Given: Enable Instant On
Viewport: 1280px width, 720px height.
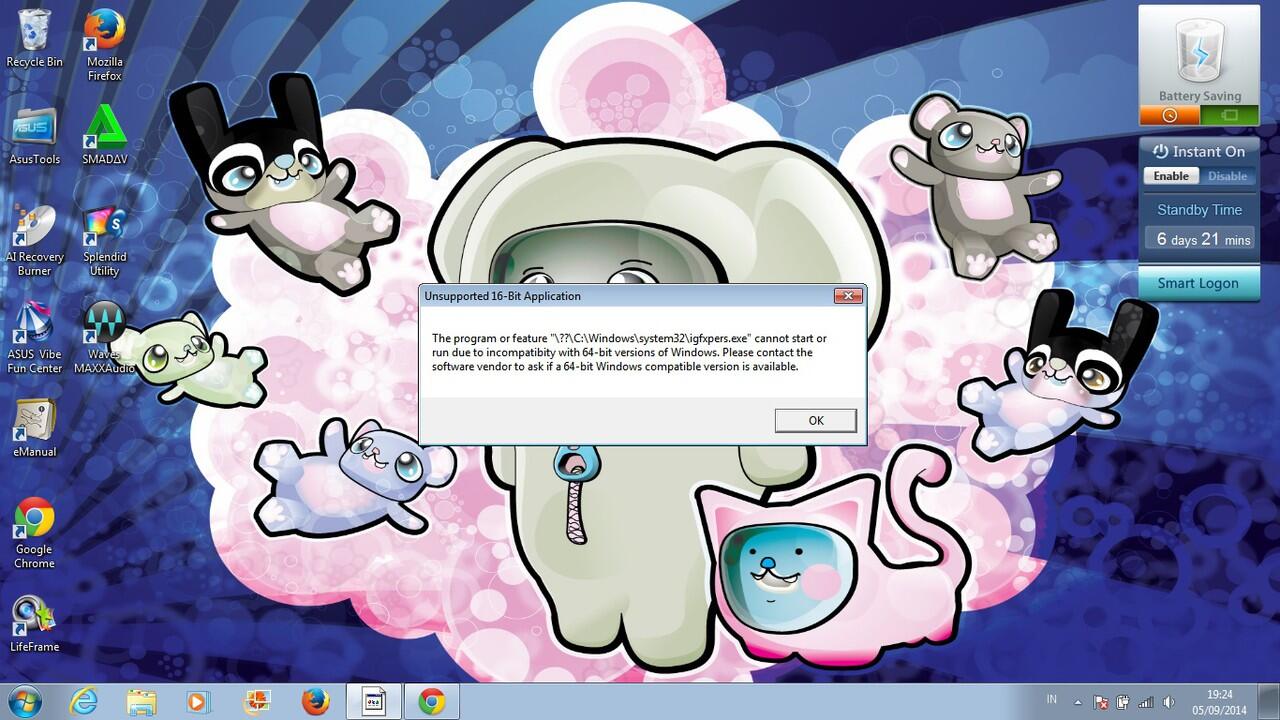Looking at the screenshot, I should (x=1171, y=176).
